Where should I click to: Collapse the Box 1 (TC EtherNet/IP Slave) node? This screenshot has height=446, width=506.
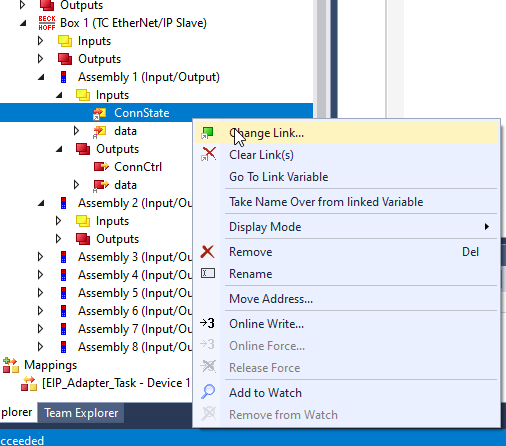pyautogui.click(x=23, y=23)
